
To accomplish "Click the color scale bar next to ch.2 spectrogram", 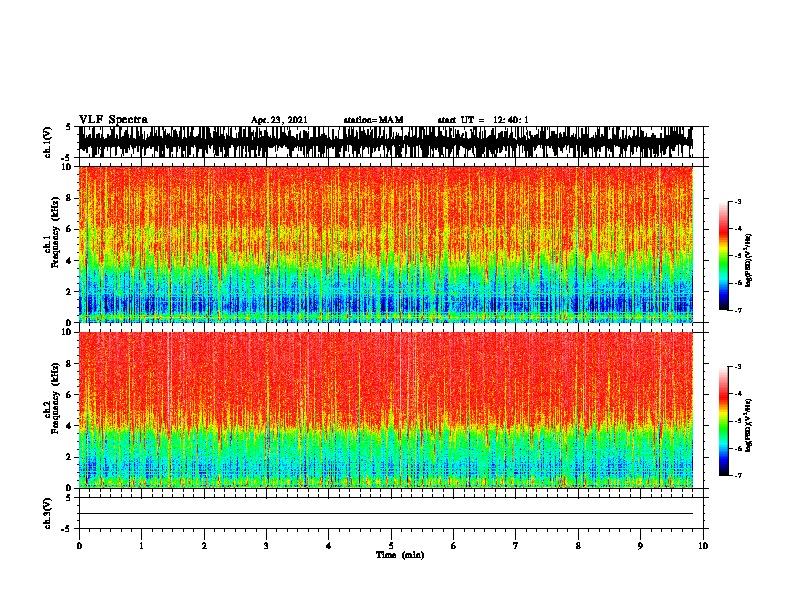I will 724,421.
